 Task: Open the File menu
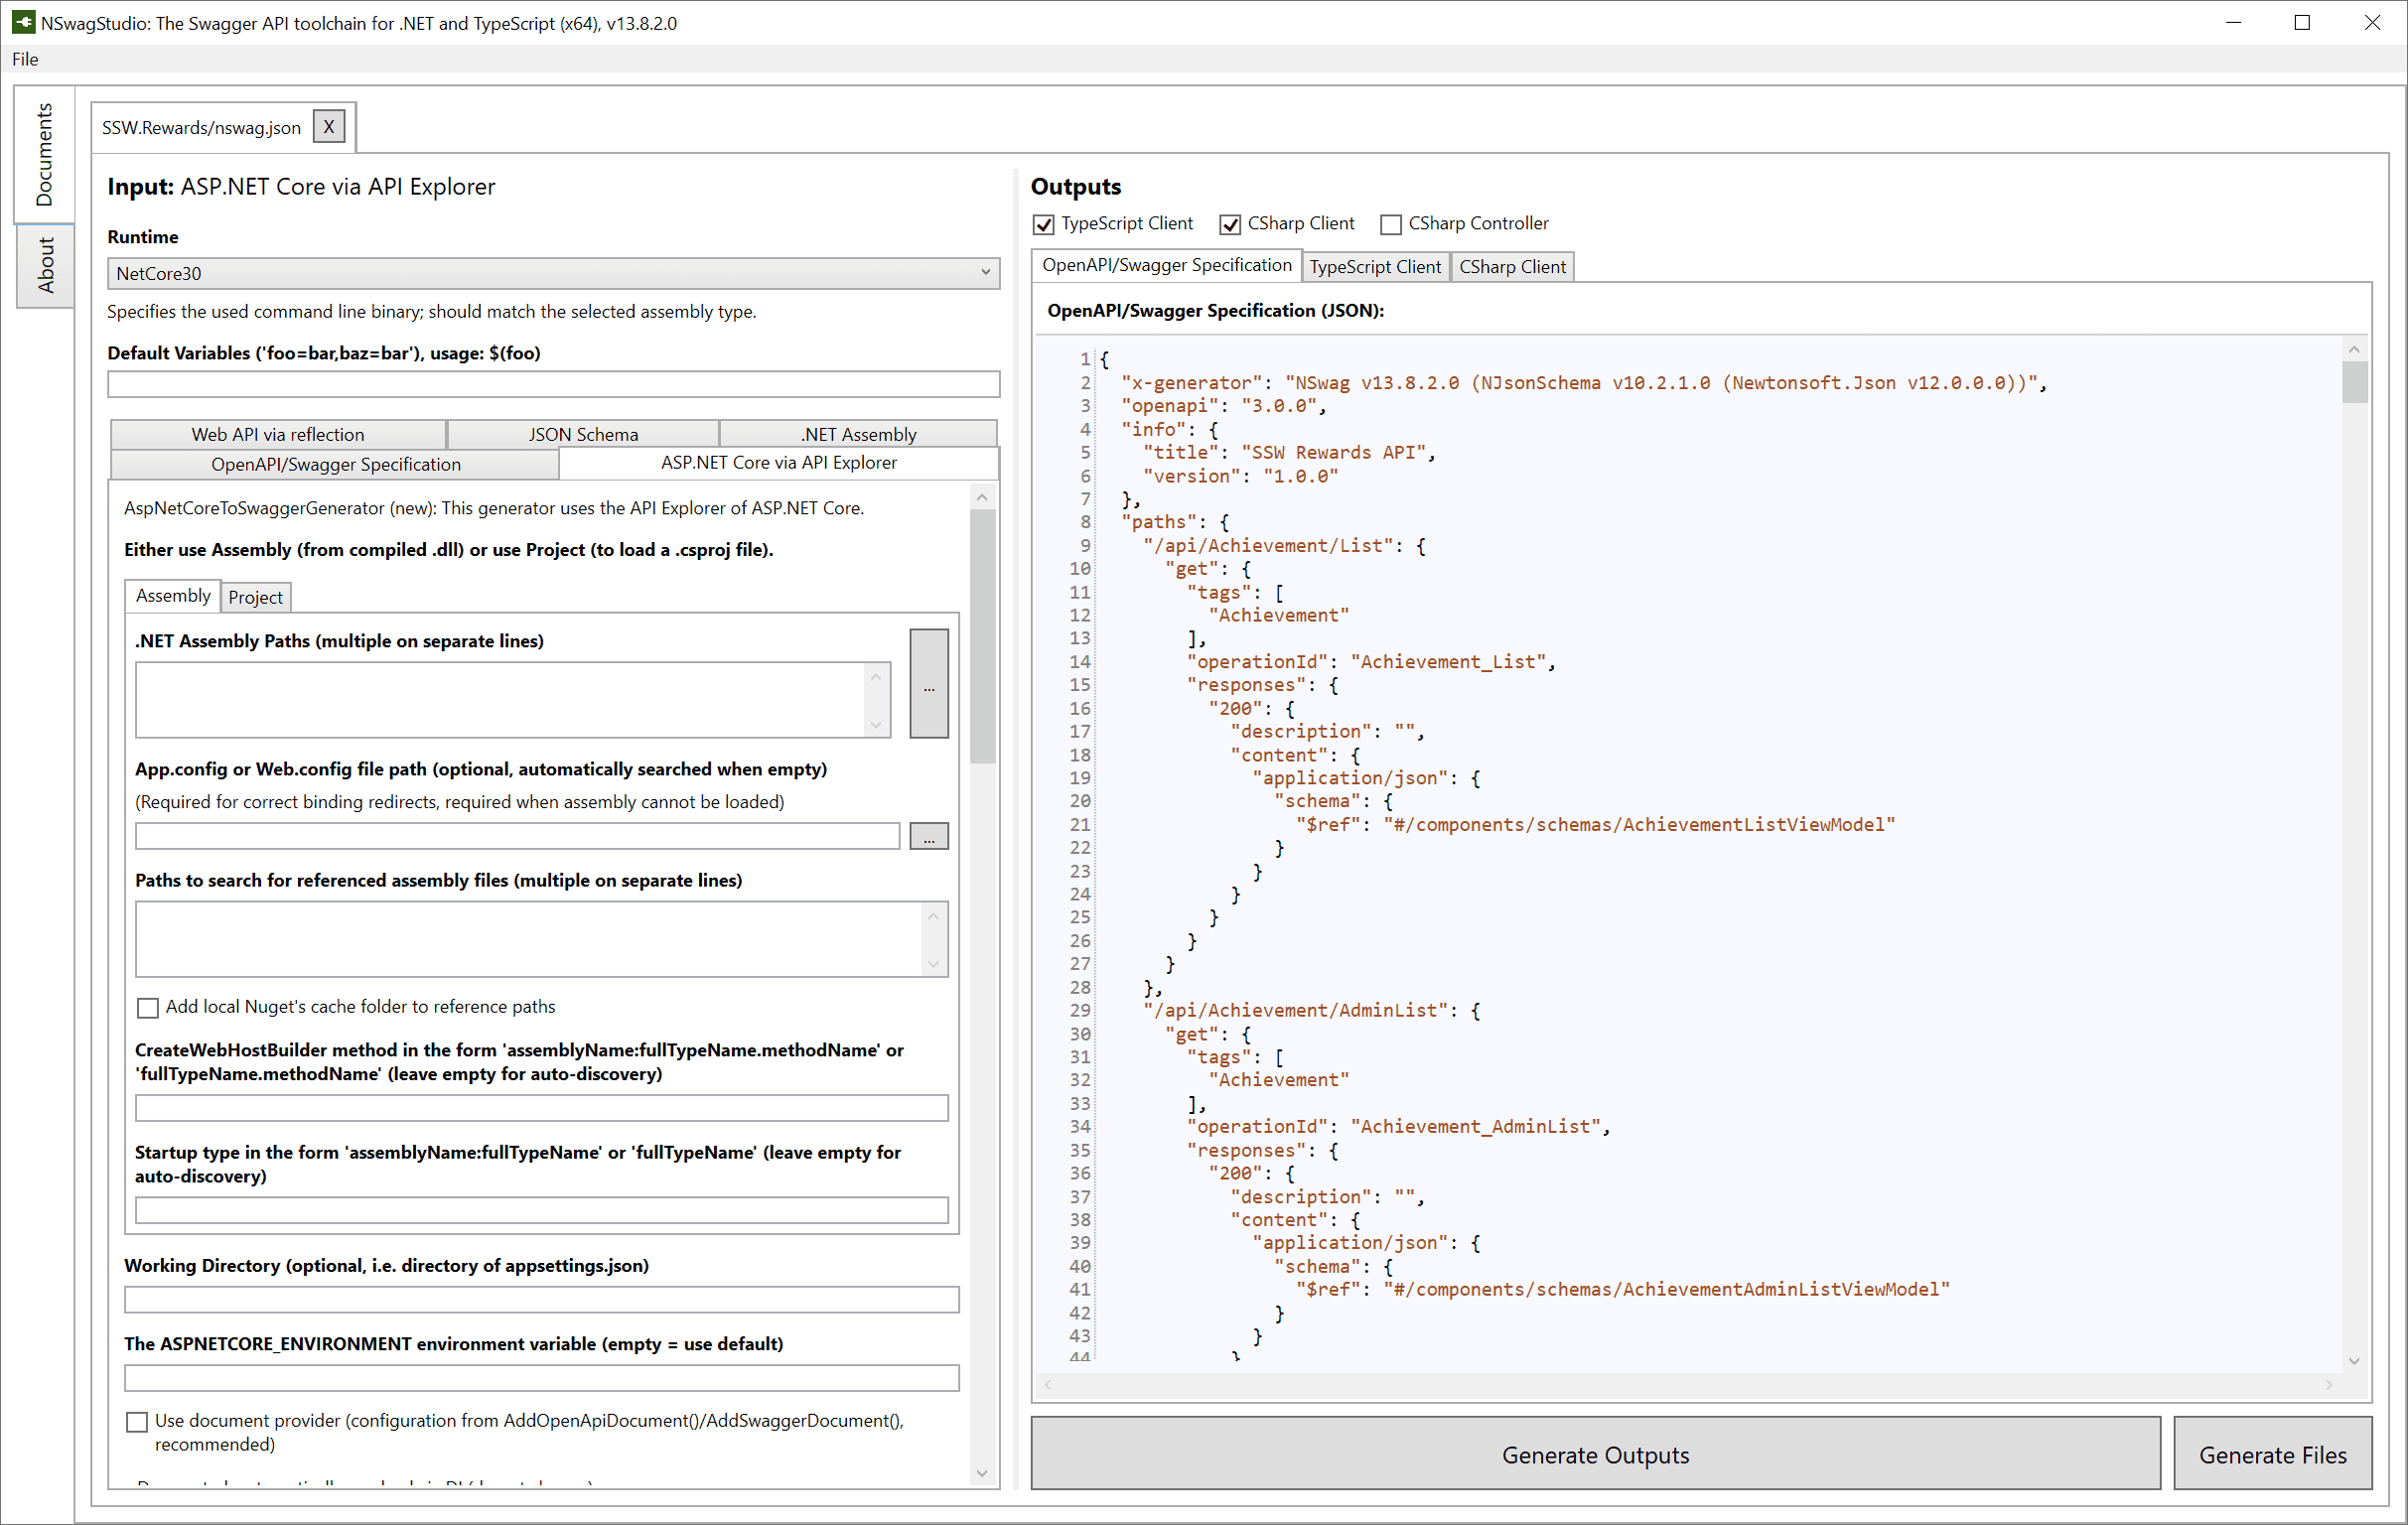pyautogui.click(x=25, y=59)
